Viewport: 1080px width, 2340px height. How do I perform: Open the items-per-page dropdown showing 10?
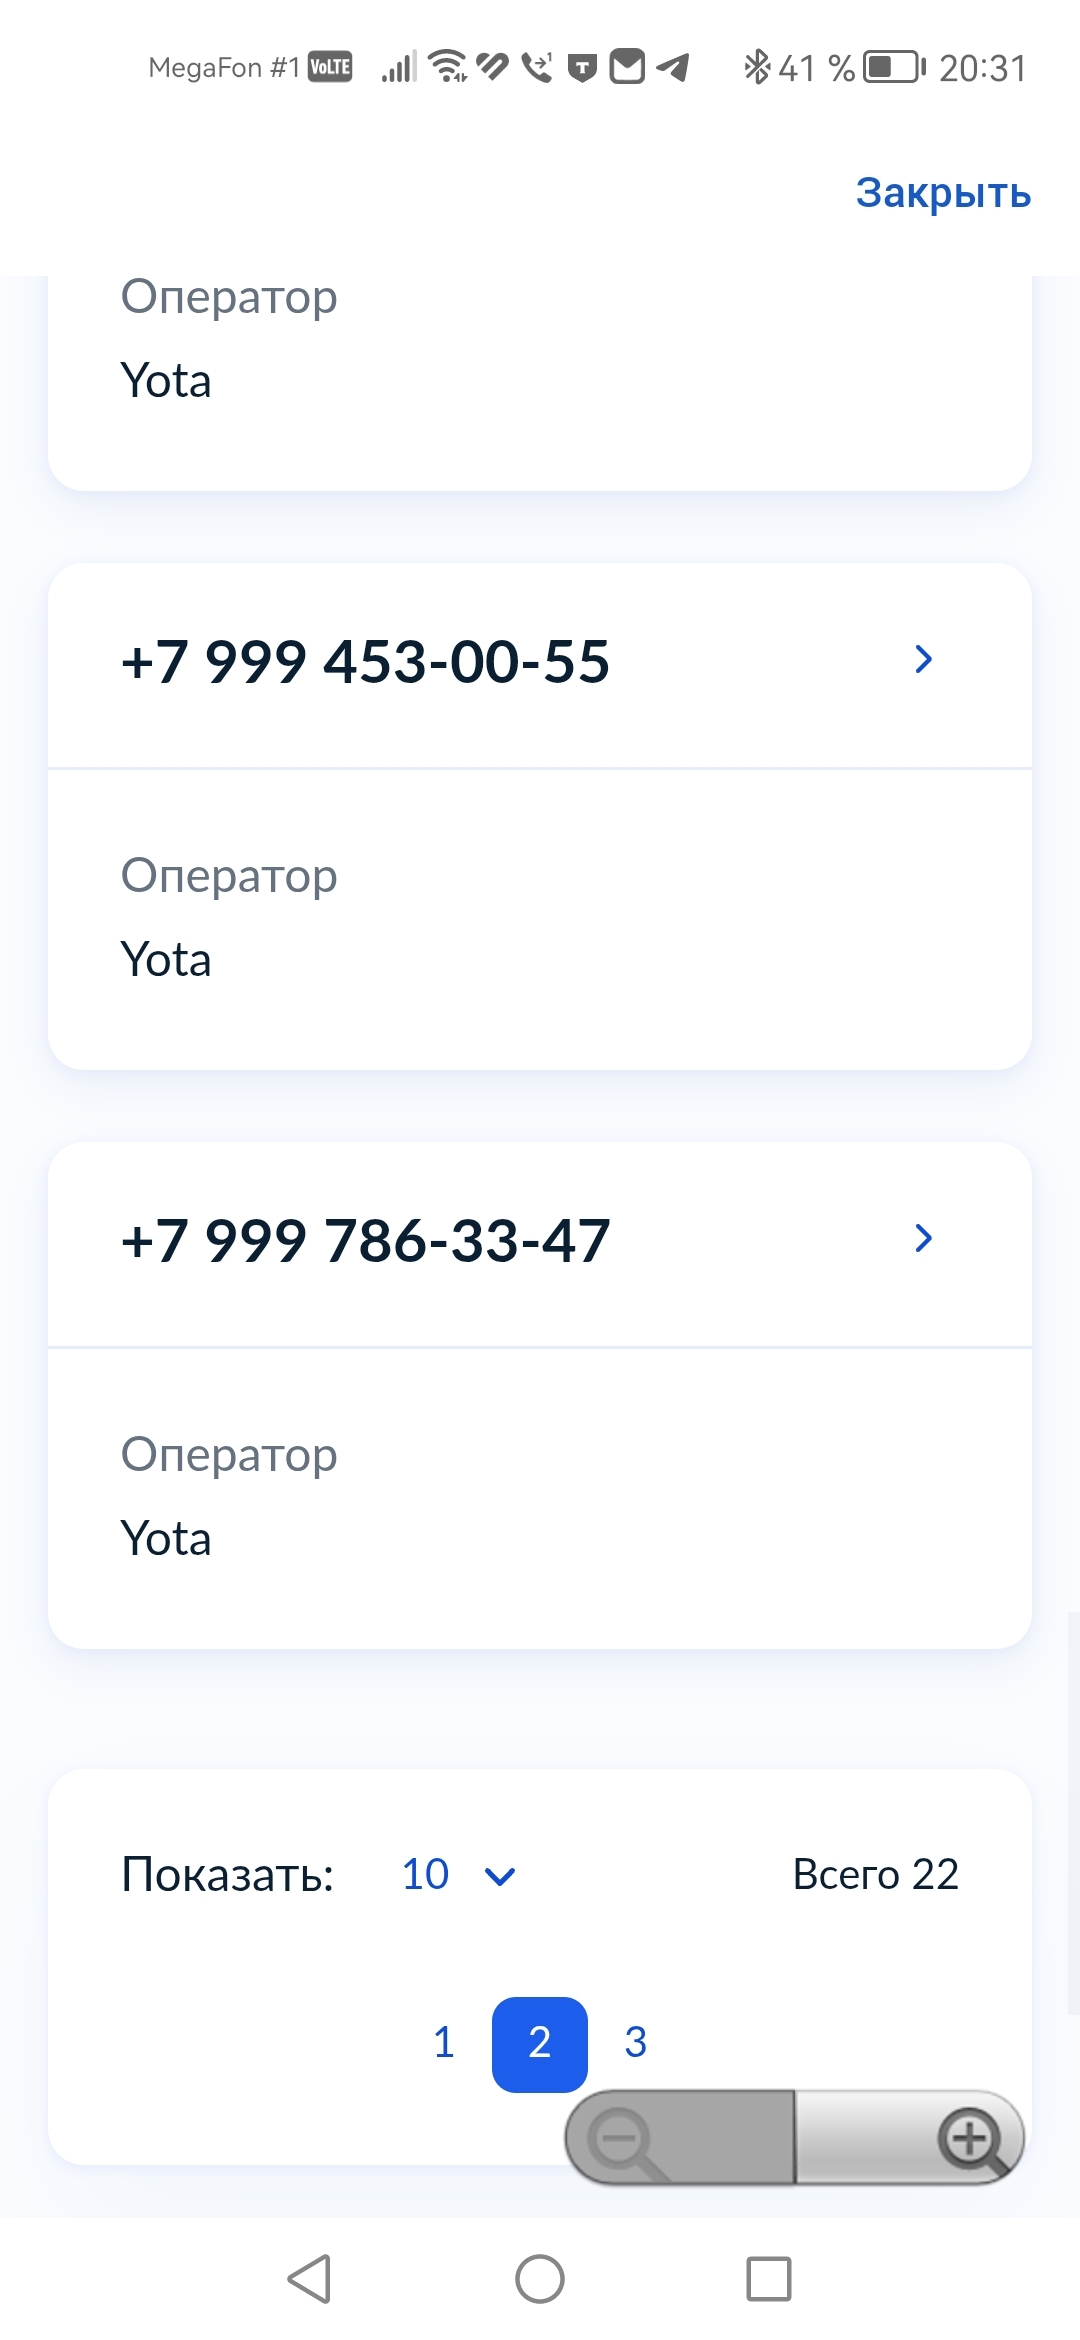point(458,1875)
